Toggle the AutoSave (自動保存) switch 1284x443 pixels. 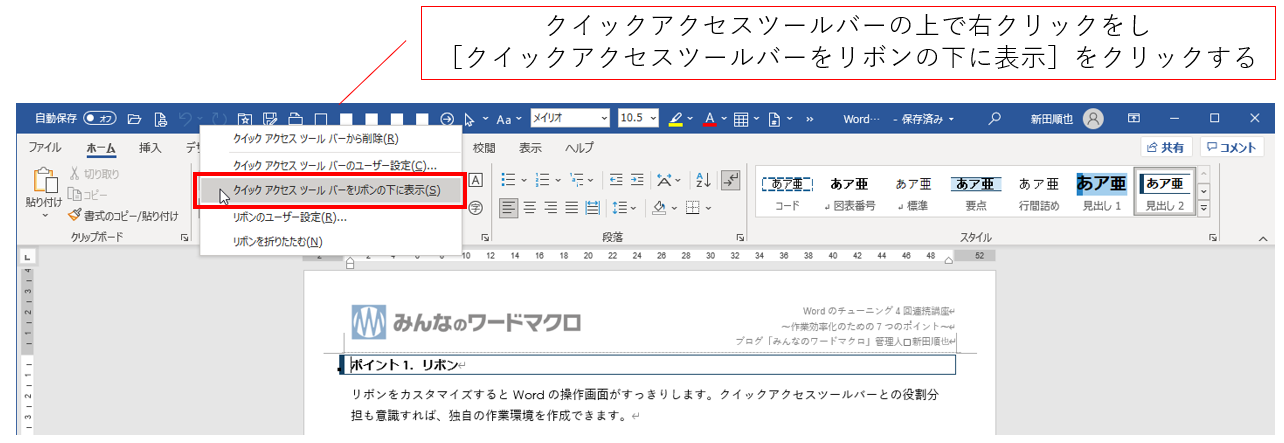pos(99,118)
